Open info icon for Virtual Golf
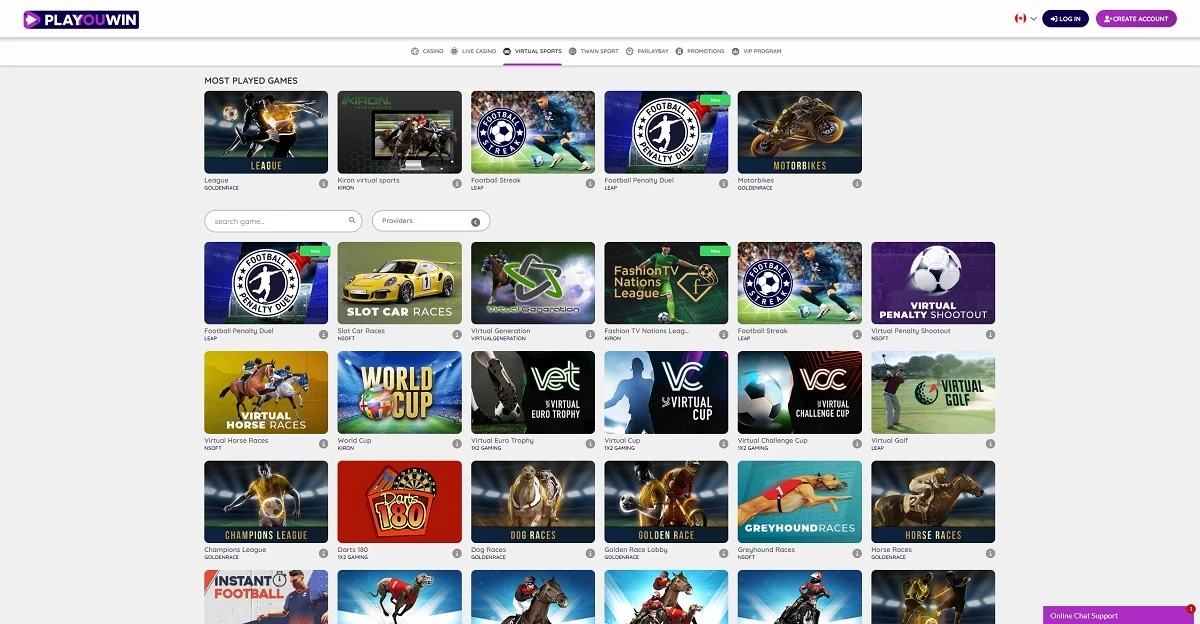The image size is (1200, 624). (x=991, y=444)
